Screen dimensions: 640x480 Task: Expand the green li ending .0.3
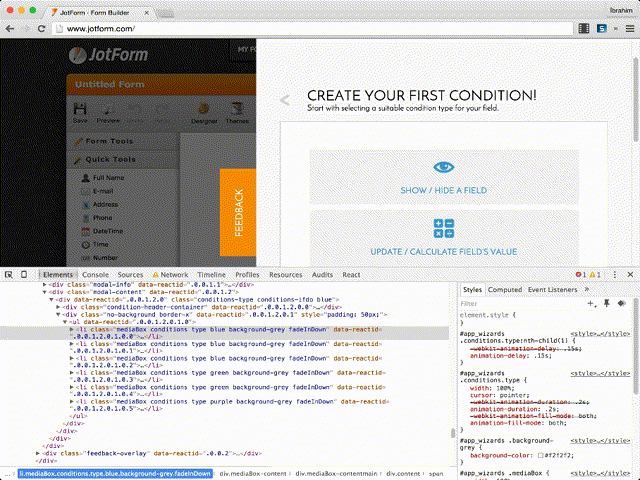pyautogui.click(x=71, y=373)
